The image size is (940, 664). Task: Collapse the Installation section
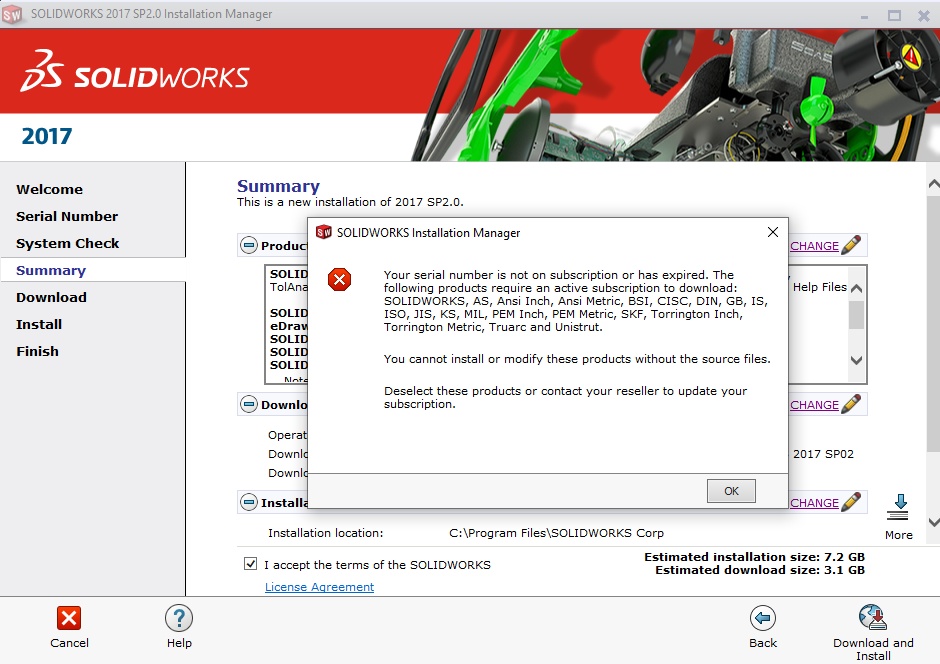point(249,502)
